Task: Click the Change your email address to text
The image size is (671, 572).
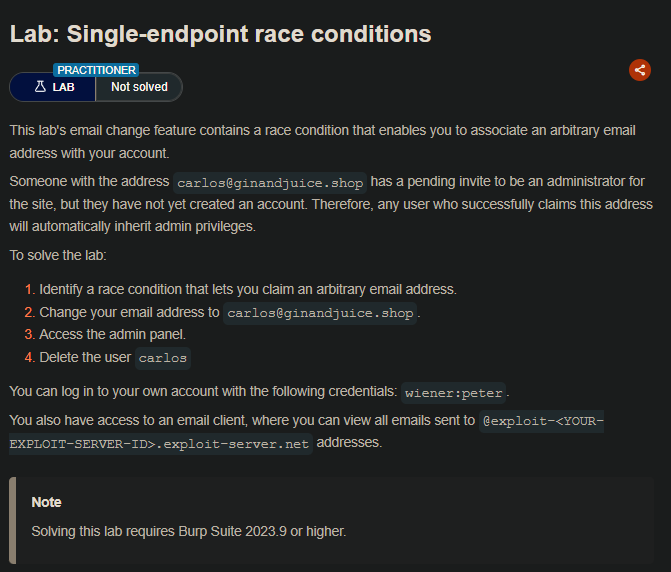Action: coord(129,312)
